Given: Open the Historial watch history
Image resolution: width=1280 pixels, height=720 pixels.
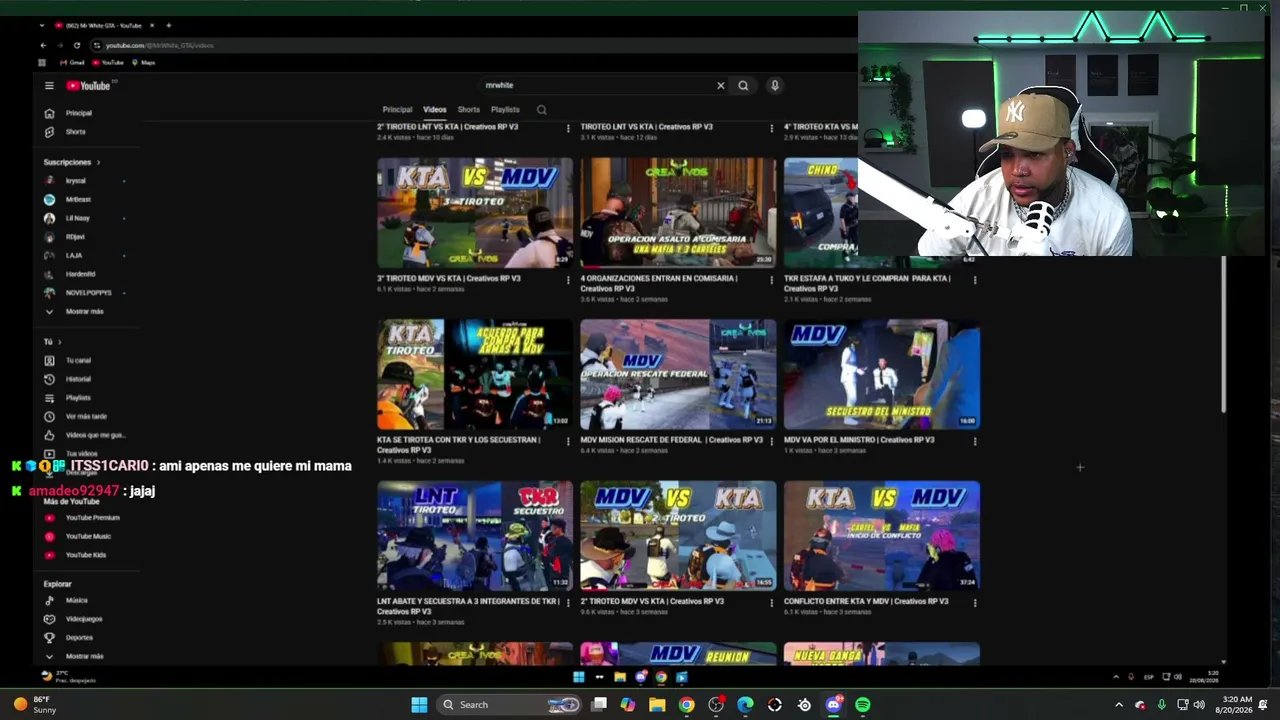Looking at the screenshot, I should pyautogui.click(x=78, y=379).
